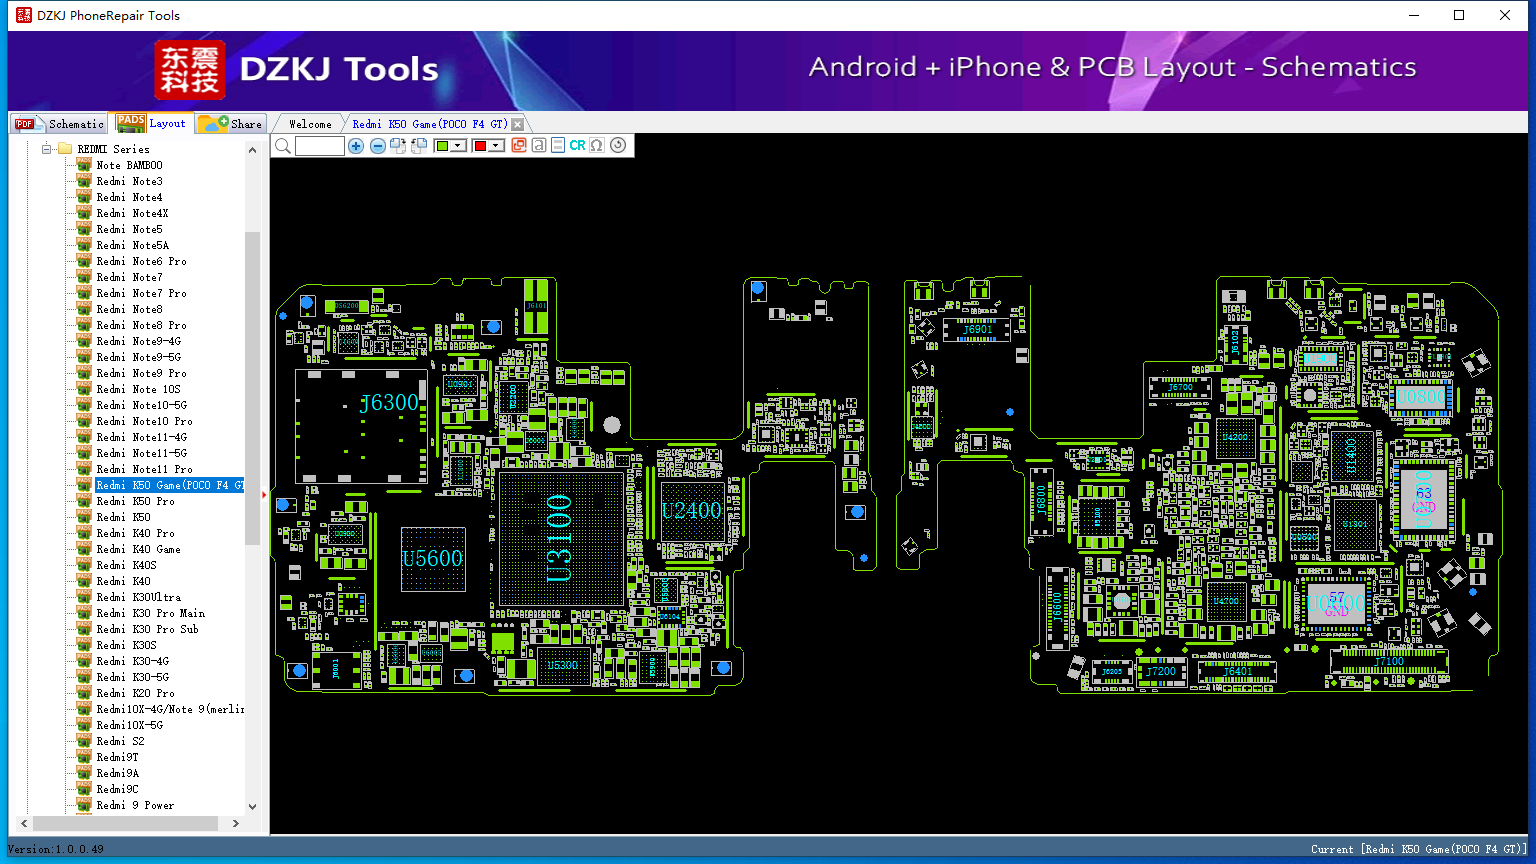Click the U5600 chip on the PCB layout

(x=433, y=558)
